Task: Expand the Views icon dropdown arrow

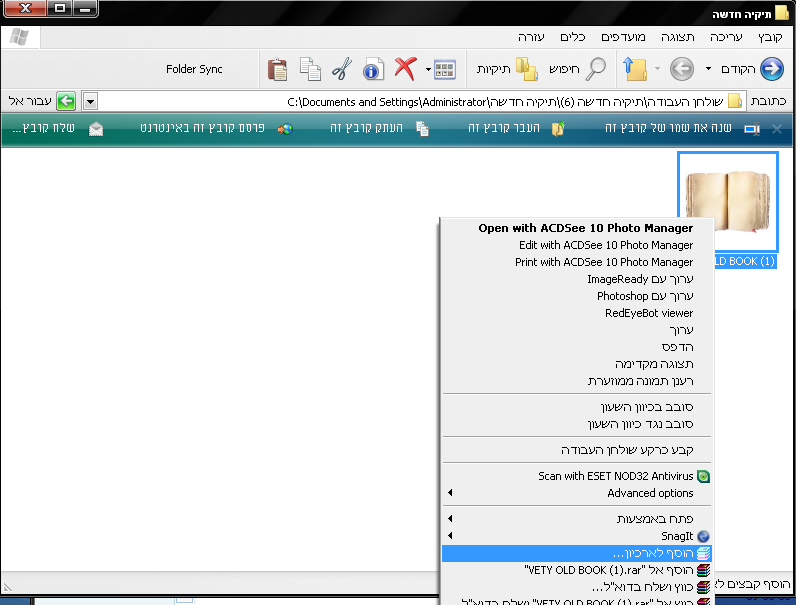Action: [428, 70]
